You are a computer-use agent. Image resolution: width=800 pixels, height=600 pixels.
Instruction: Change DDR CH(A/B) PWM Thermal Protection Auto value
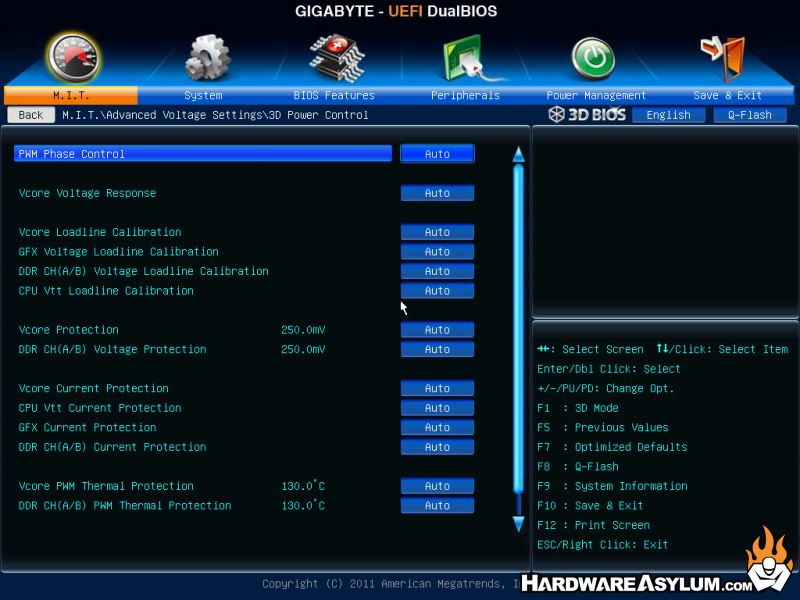point(437,506)
